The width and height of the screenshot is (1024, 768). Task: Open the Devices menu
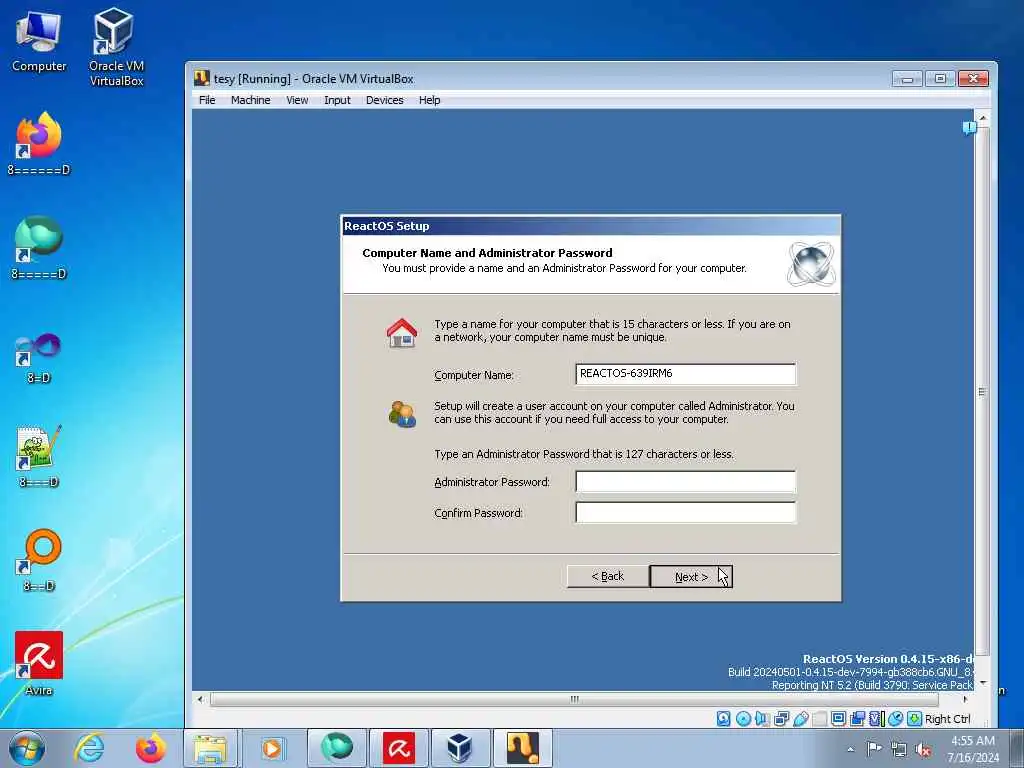coord(384,100)
